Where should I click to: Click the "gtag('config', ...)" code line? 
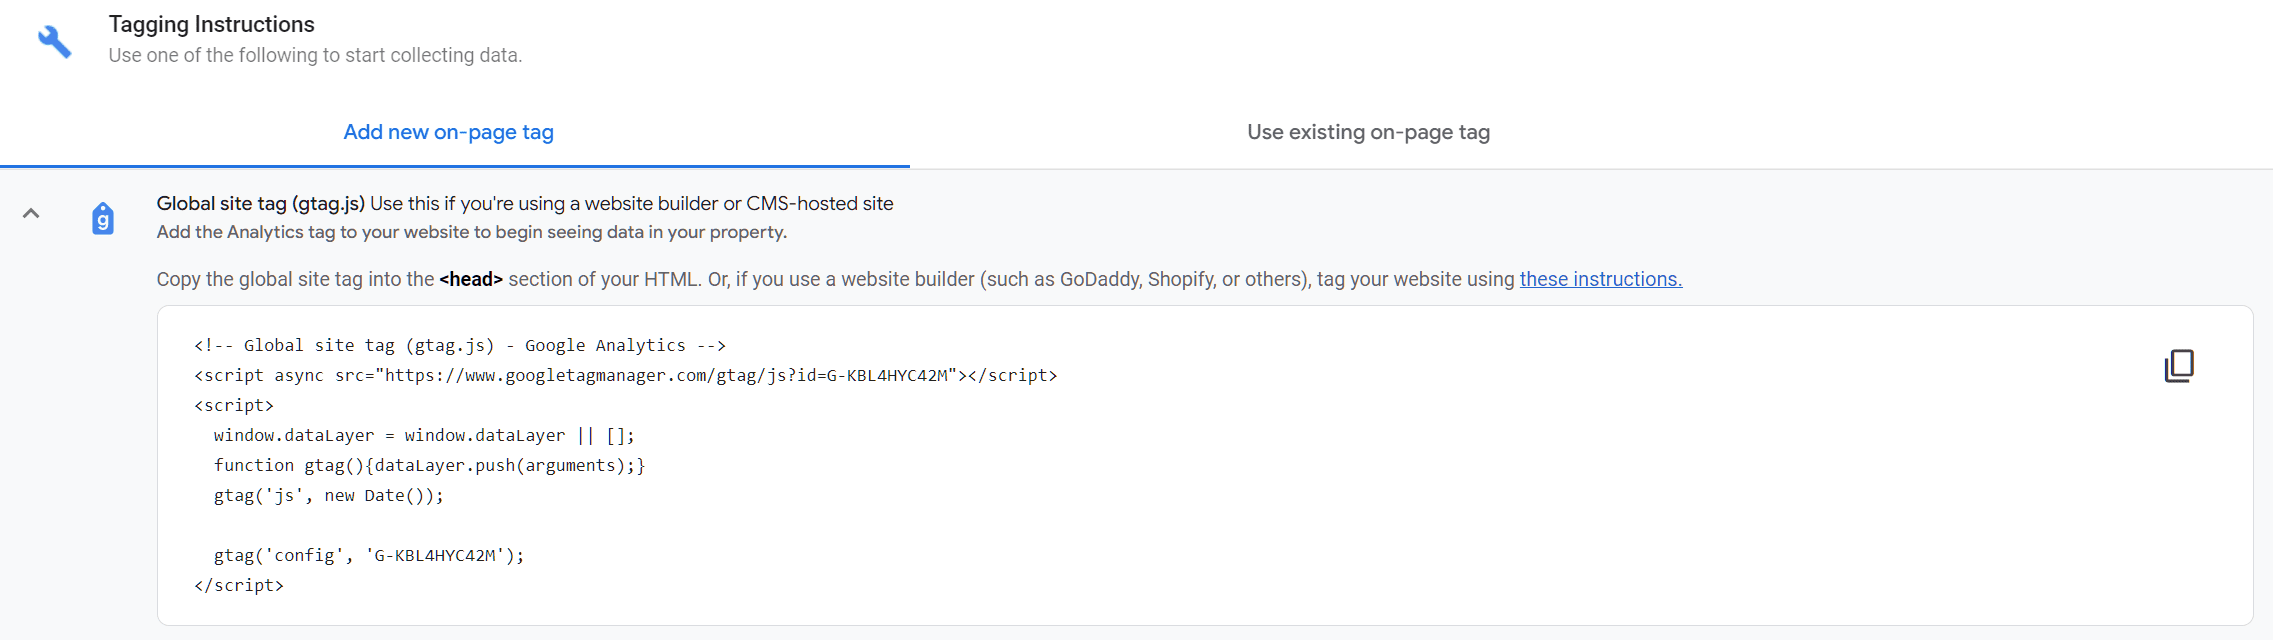coord(369,555)
